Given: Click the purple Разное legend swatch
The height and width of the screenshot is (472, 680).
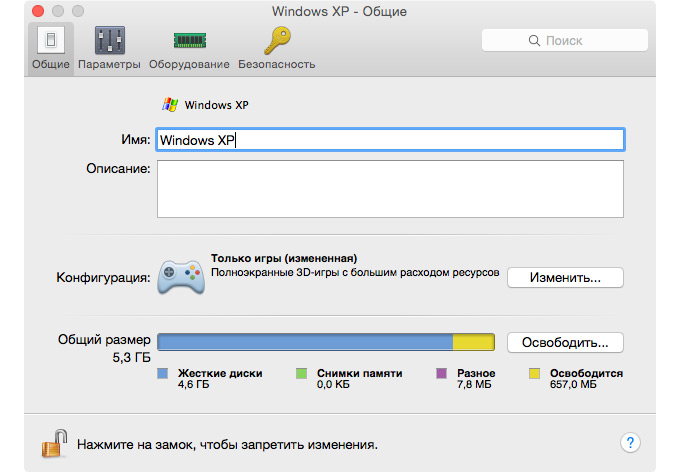Looking at the screenshot, I should [439, 374].
